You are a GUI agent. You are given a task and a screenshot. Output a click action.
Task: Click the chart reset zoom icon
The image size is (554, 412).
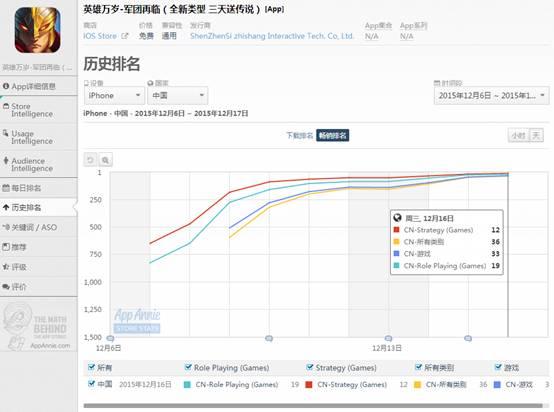(x=90, y=160)
